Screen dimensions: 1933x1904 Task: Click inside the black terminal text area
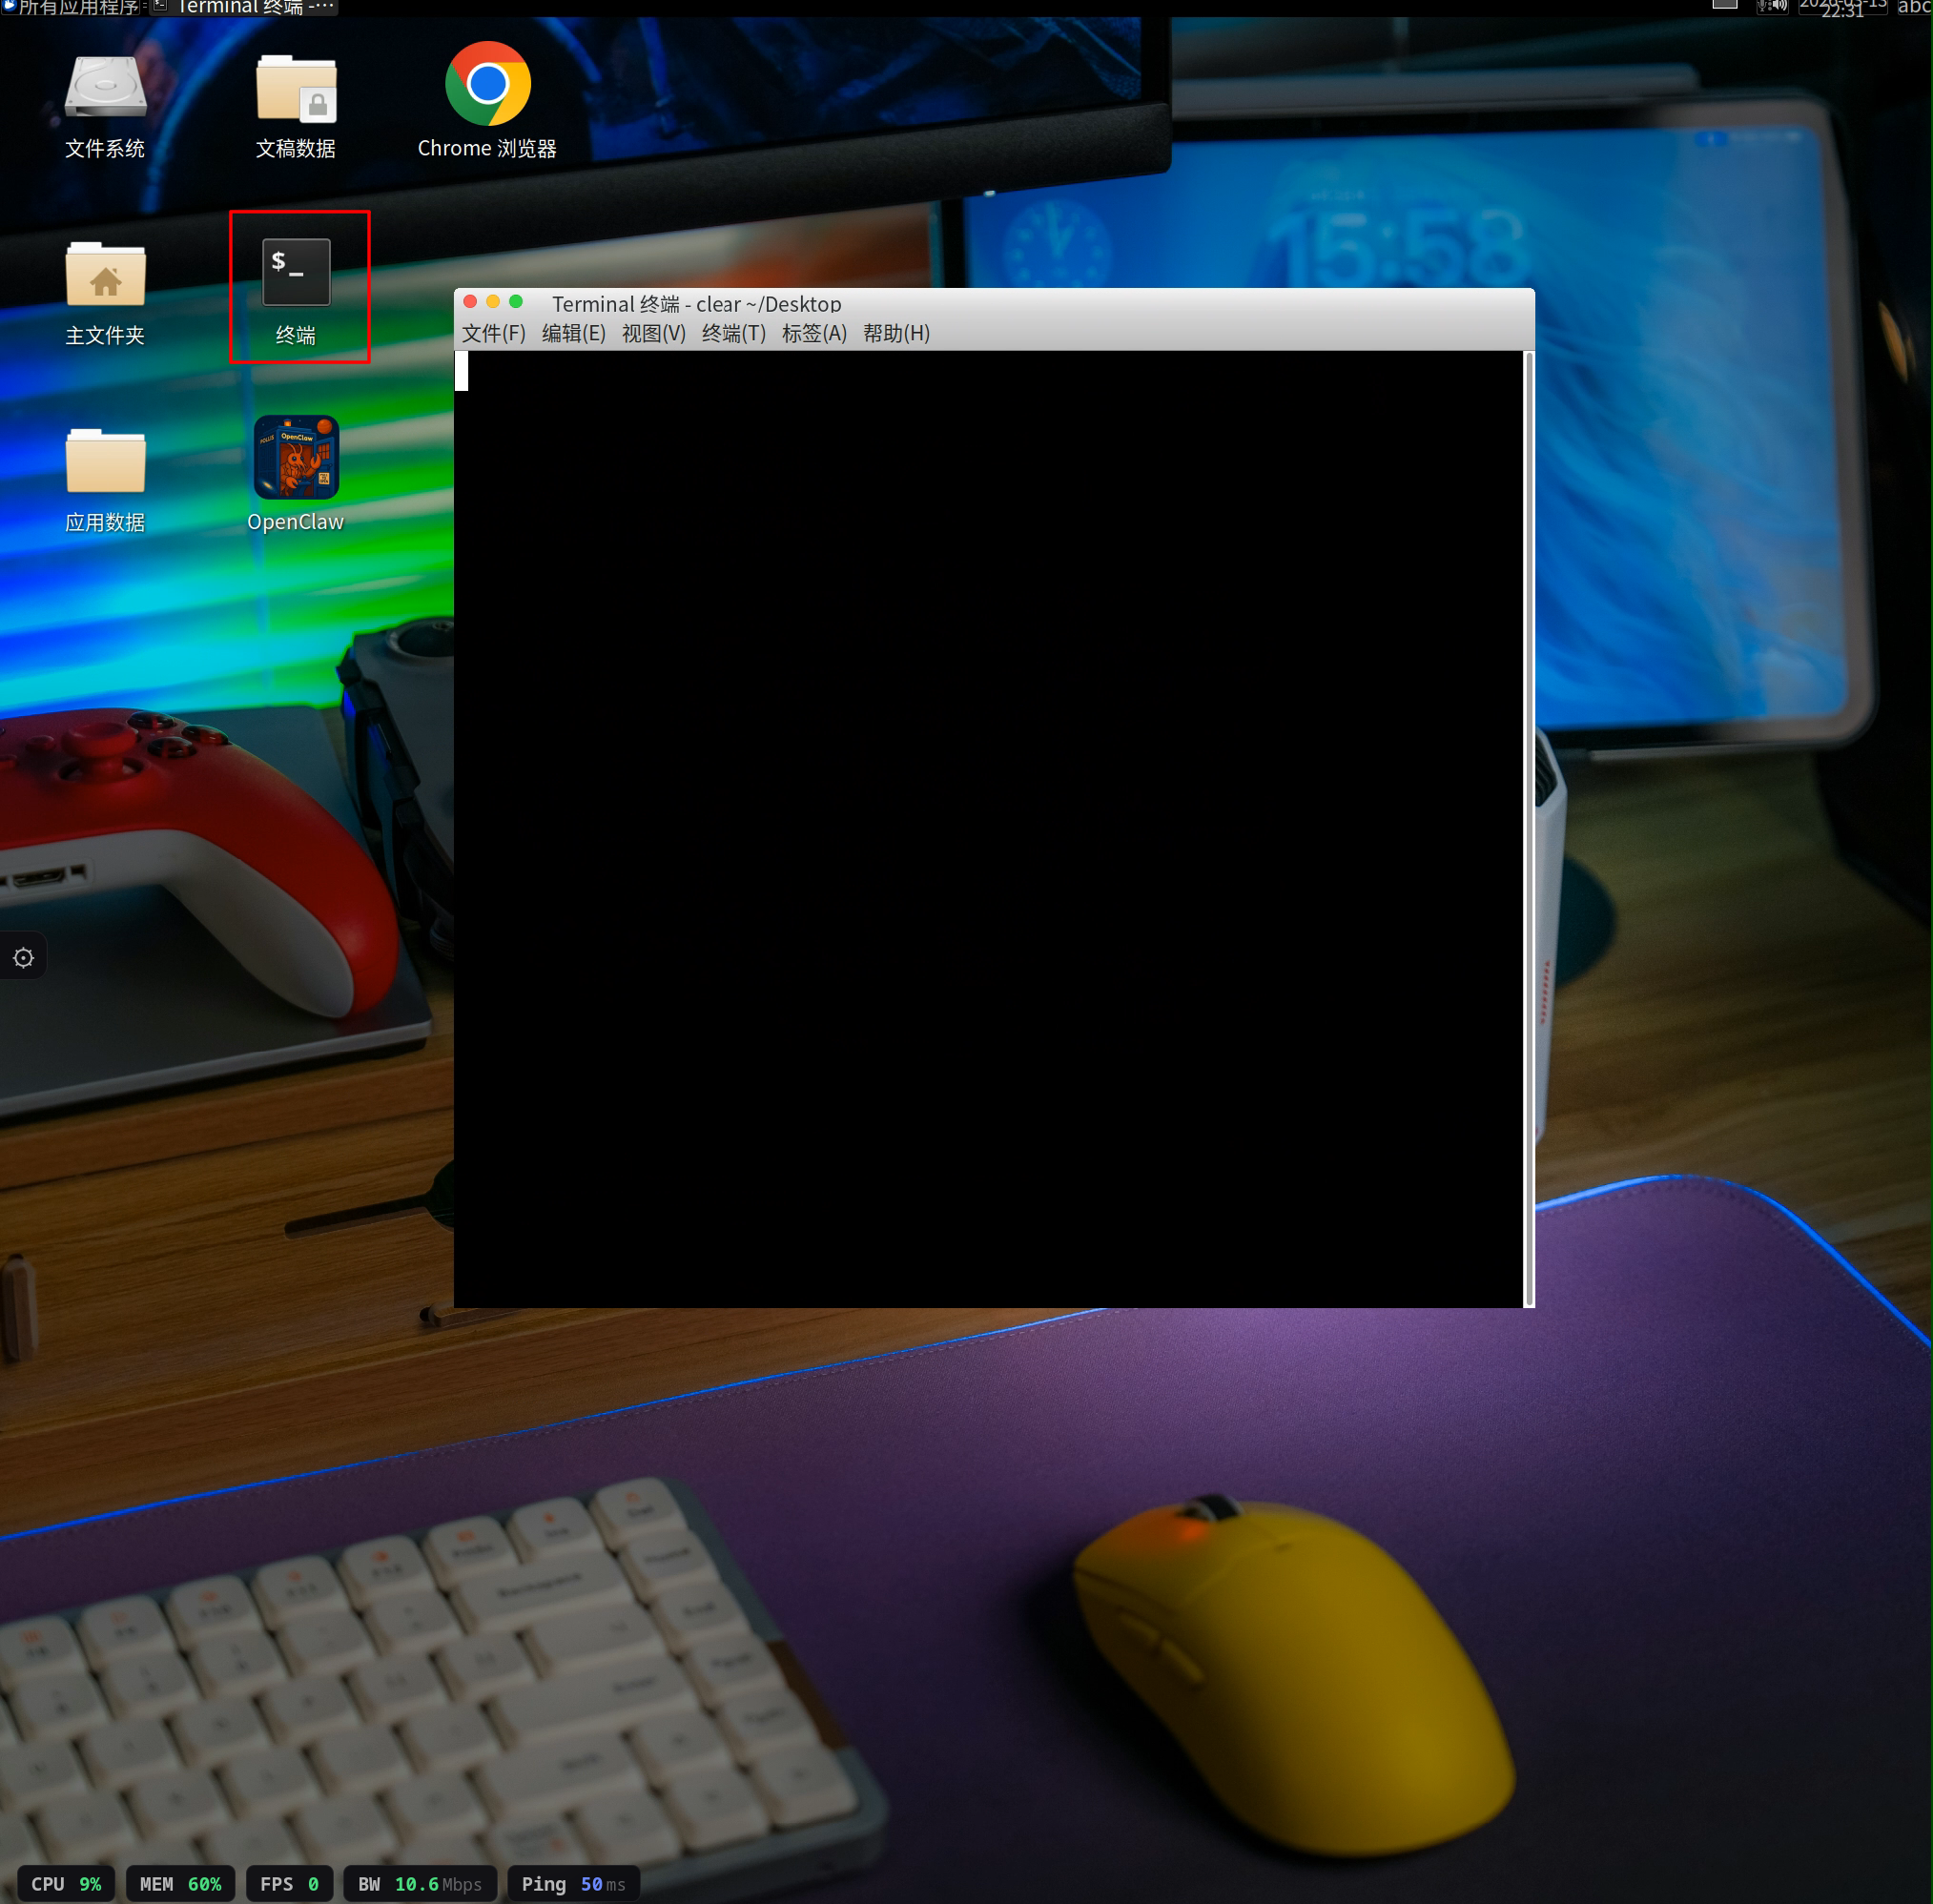tap(988, 828)
